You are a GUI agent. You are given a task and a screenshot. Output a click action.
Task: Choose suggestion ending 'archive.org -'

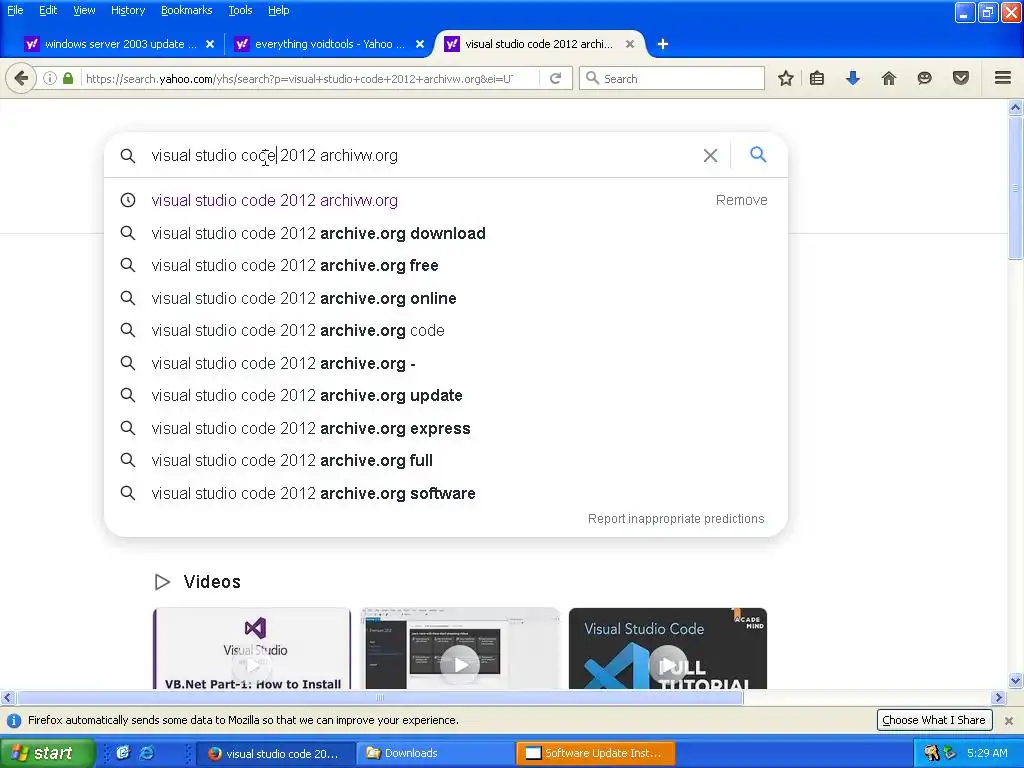446,363
